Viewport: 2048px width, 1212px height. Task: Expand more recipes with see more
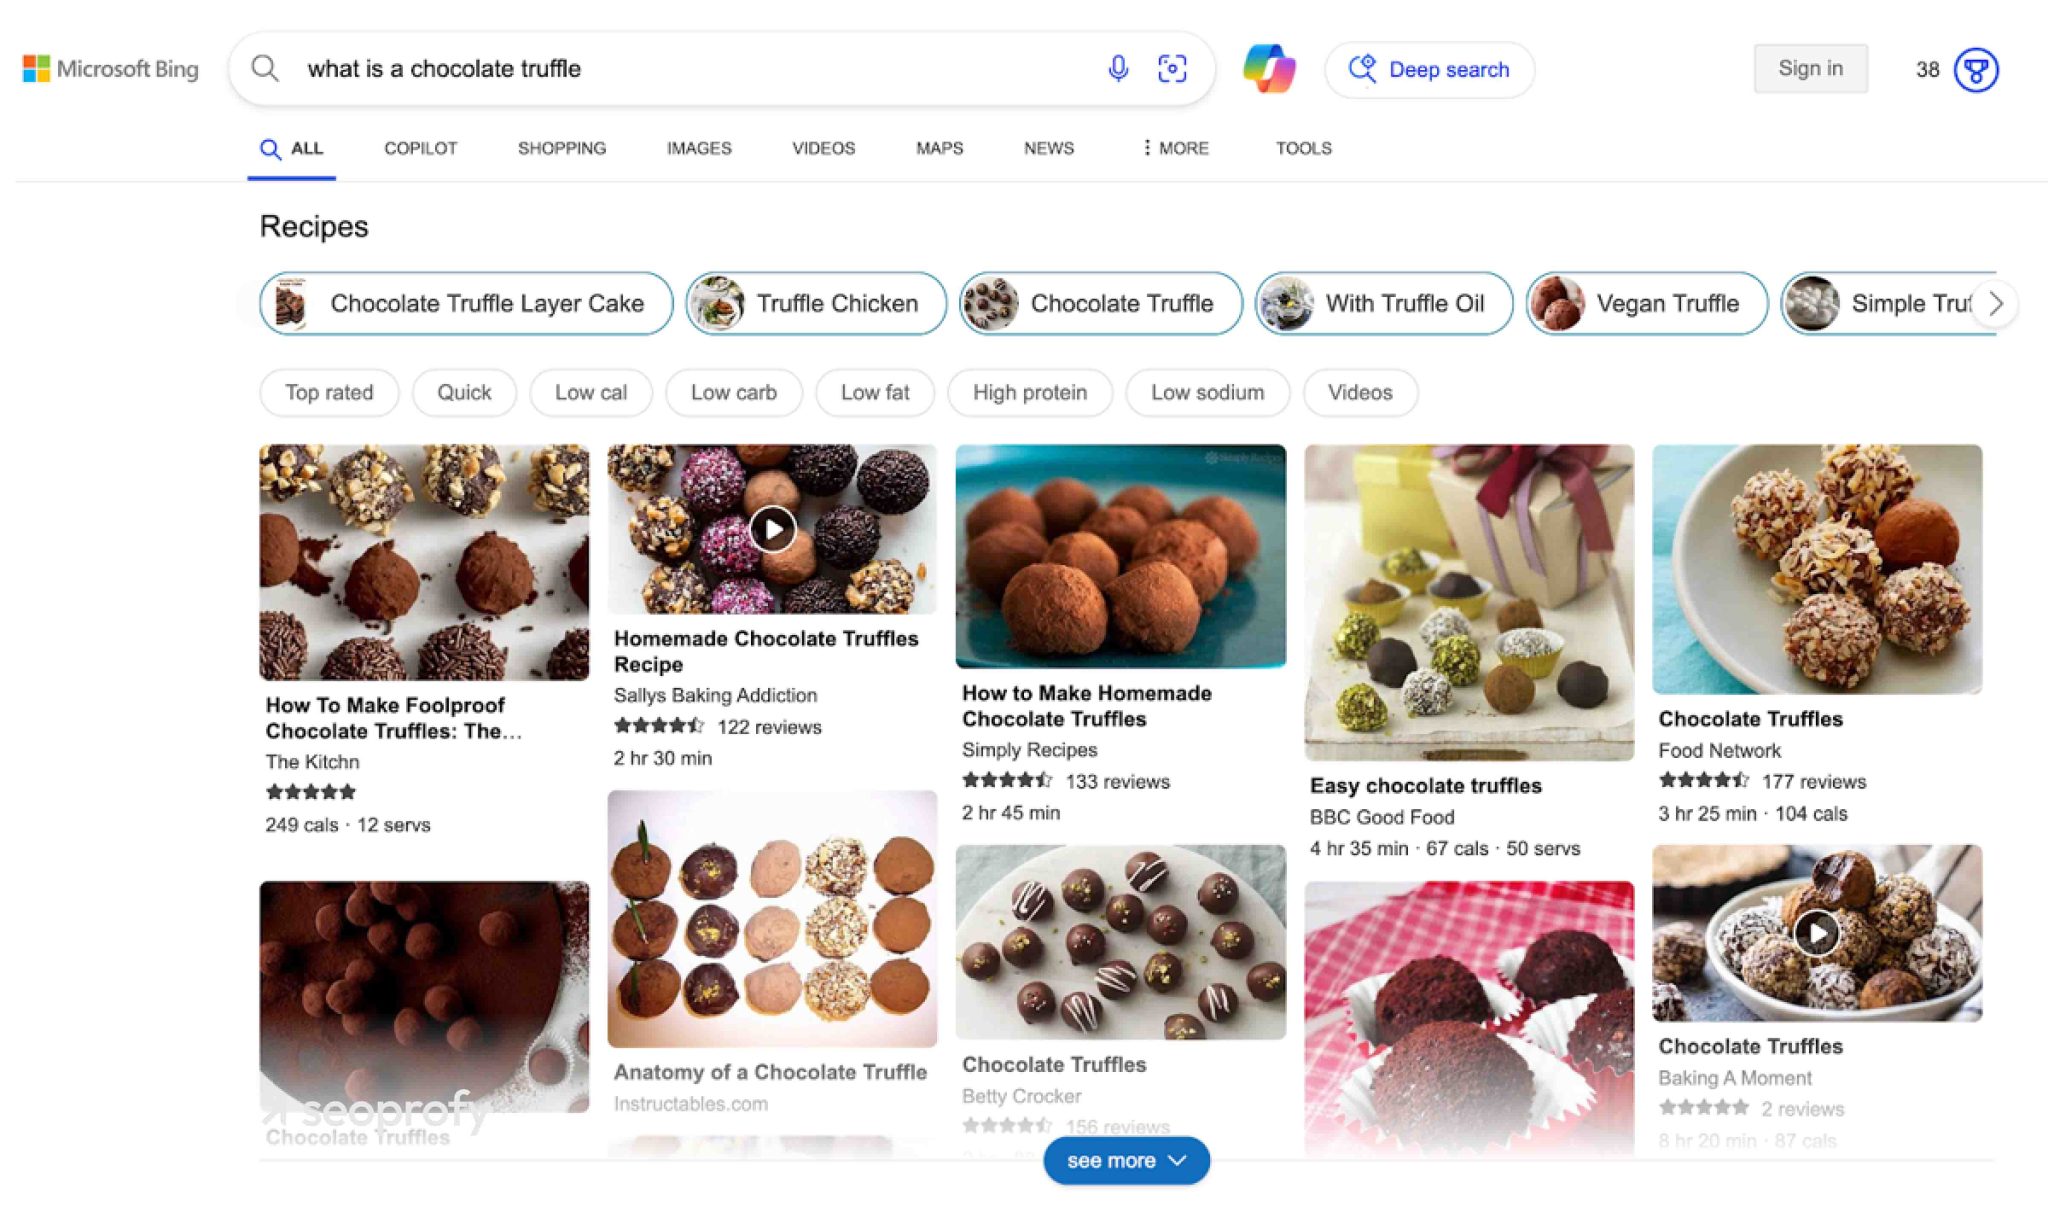[x=1126, y=1160]
